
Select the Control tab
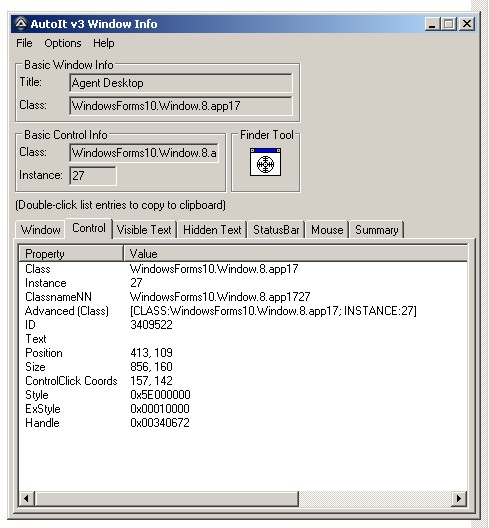(x=89, y=228)
